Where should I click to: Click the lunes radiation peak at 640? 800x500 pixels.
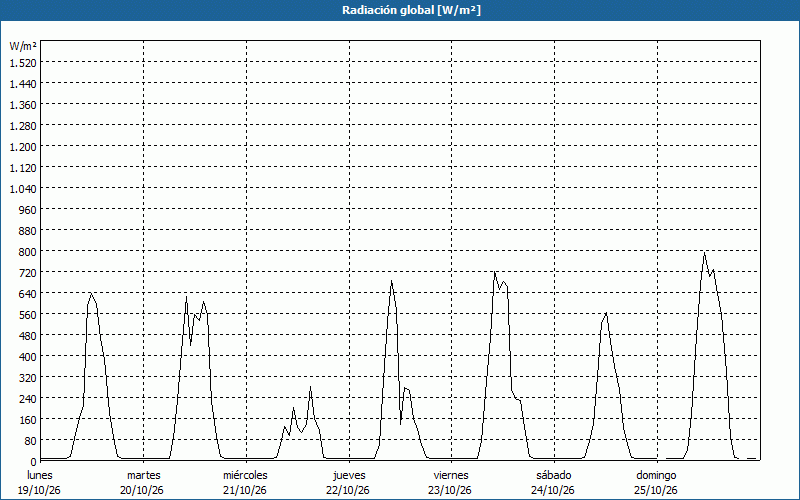(91, 294)
